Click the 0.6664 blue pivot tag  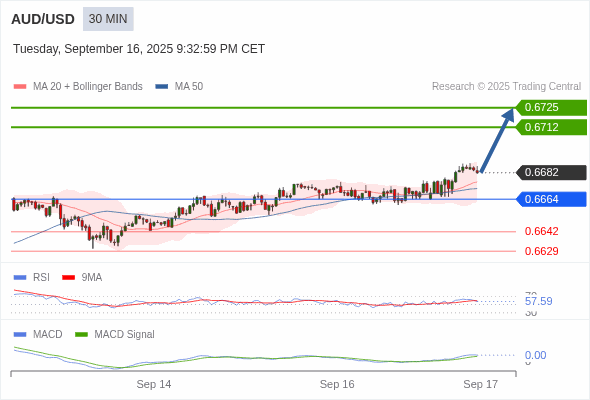(x=551, y=199)
